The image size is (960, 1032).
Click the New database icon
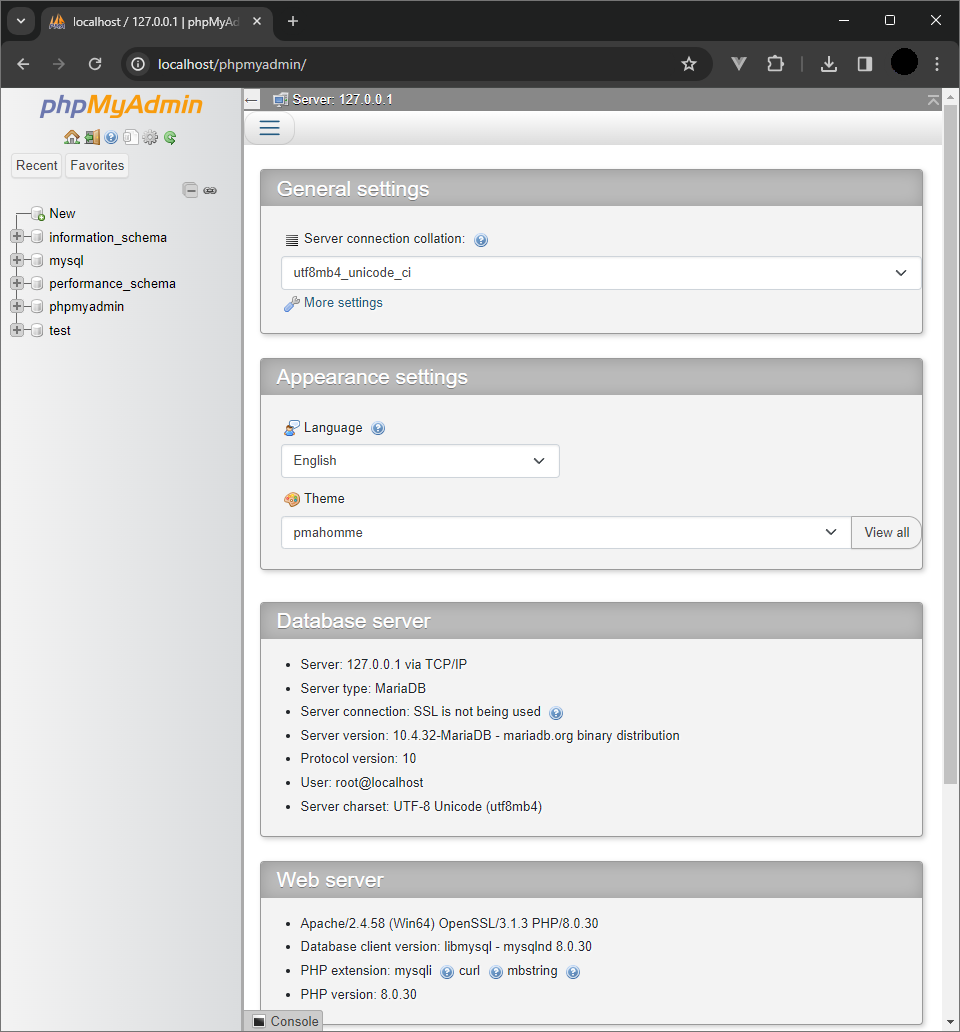(x=38, y=213)
